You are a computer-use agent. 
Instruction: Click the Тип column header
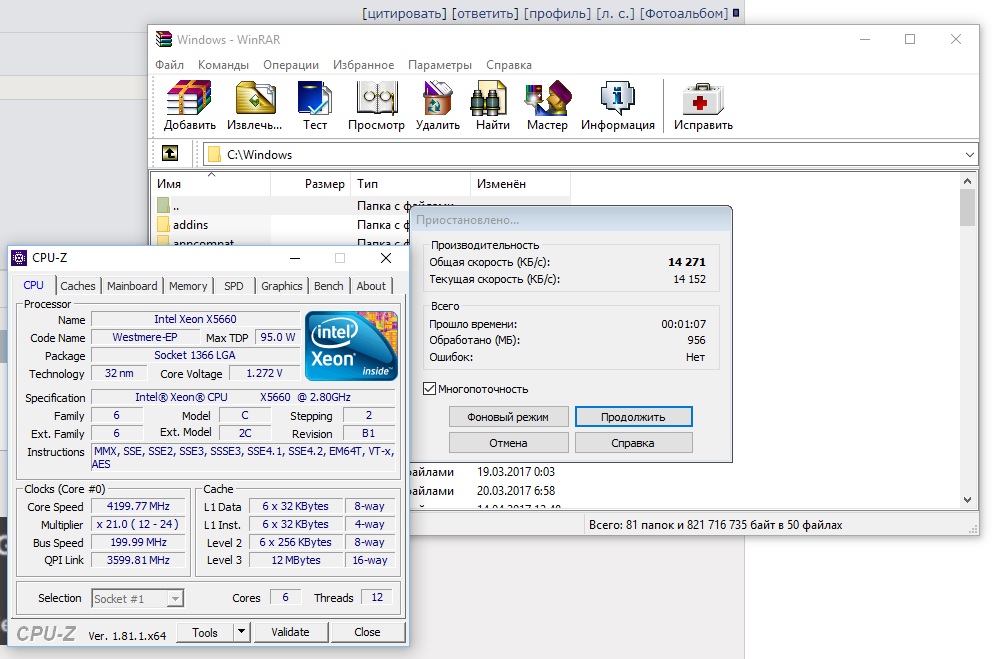410,184
